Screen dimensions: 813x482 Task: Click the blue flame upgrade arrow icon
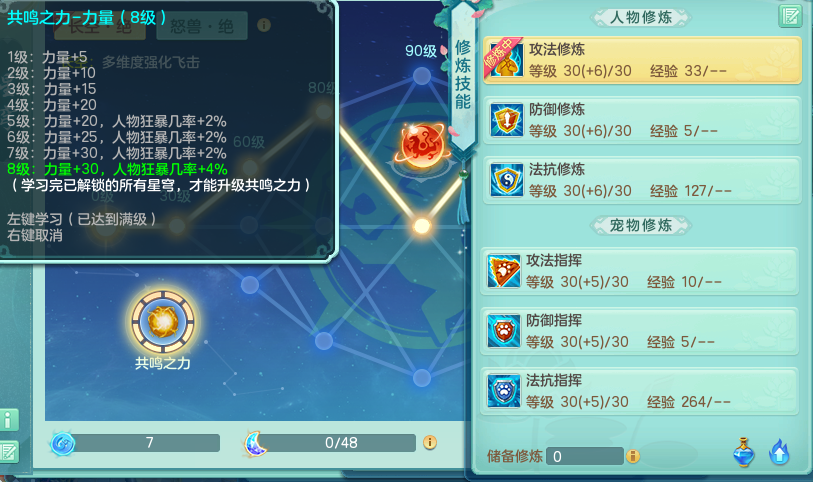pyautogui.click(x=779, y=452)
